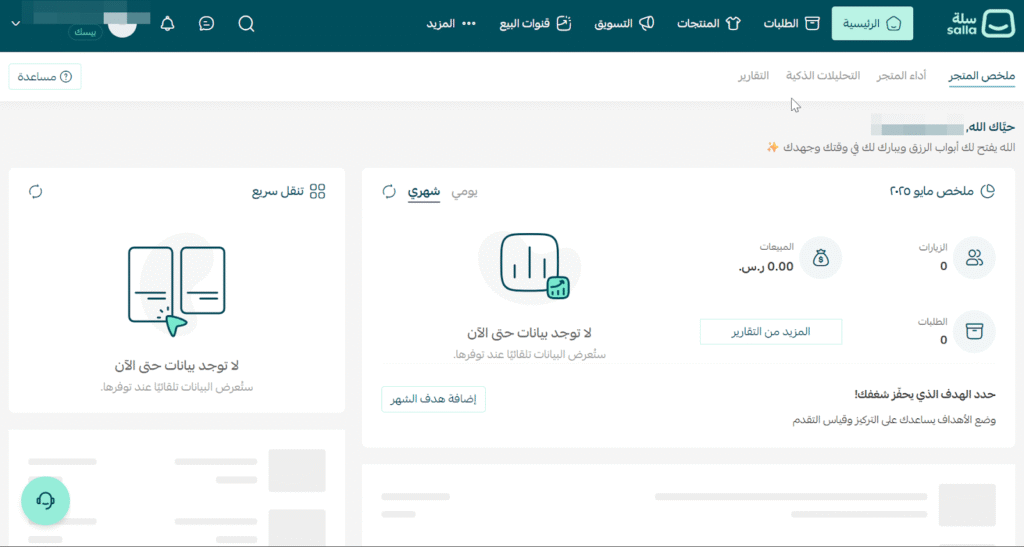Open the chat messages icon

tap(207, 23)
